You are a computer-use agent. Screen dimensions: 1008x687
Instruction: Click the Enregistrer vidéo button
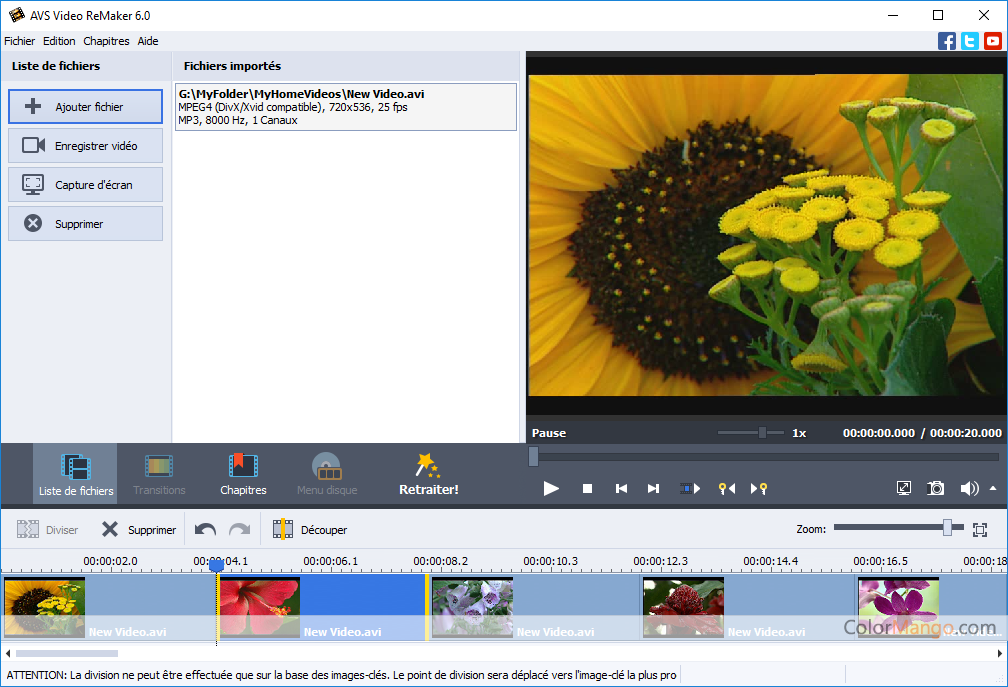(84, 145)
